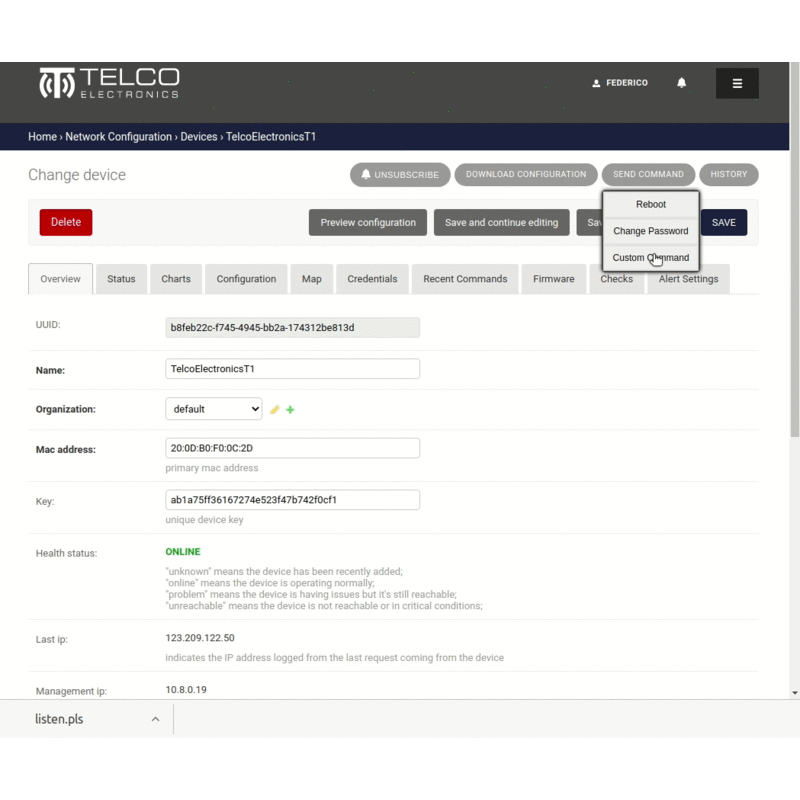Open the Alert Settings tab
Viewport: 800px width, 800px height.
(688, 279)
